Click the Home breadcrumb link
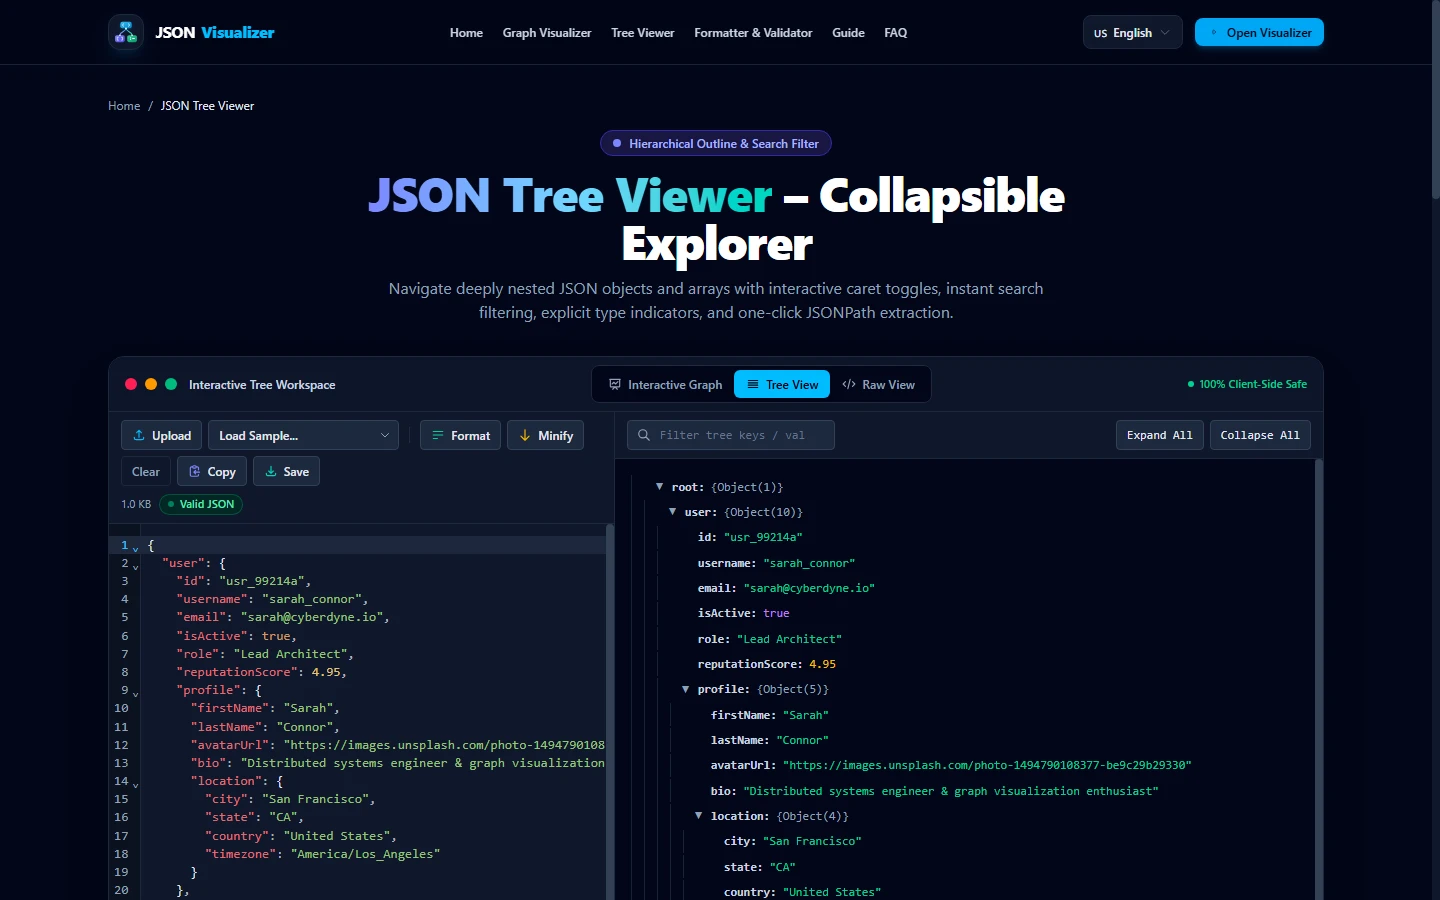The image size is (1440, 900). click(x=124, y=106)
